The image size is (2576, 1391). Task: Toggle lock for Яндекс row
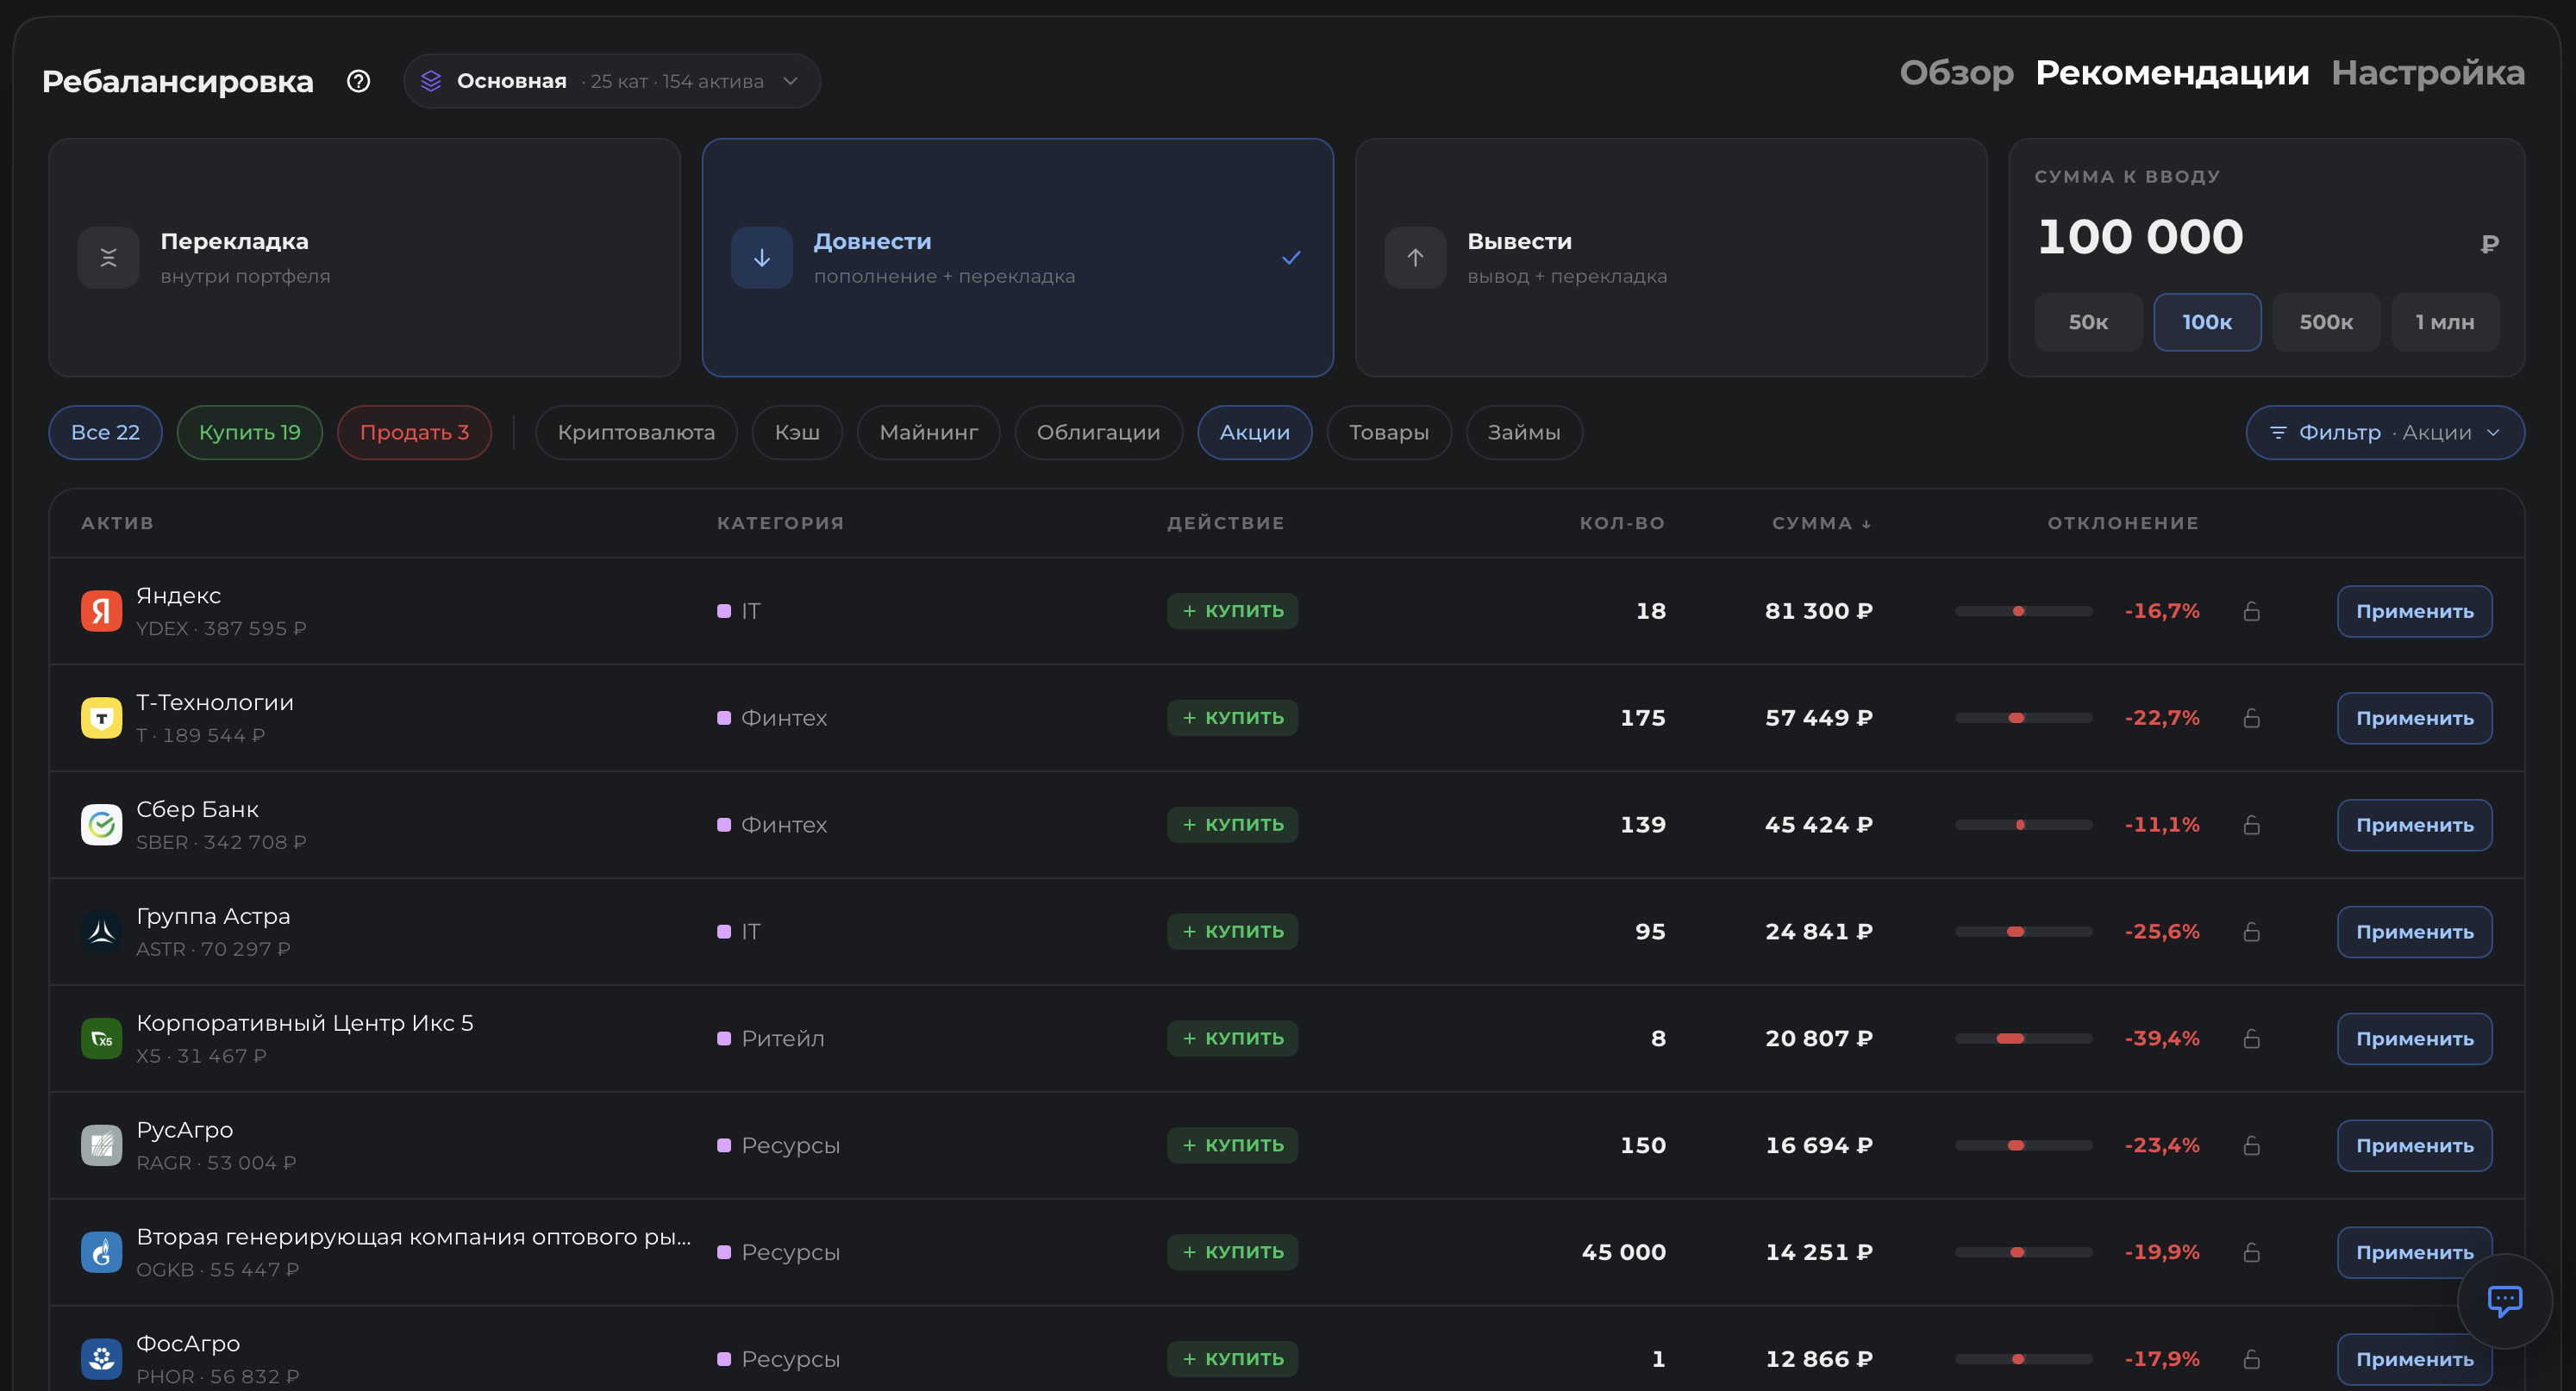point(2251,611)
